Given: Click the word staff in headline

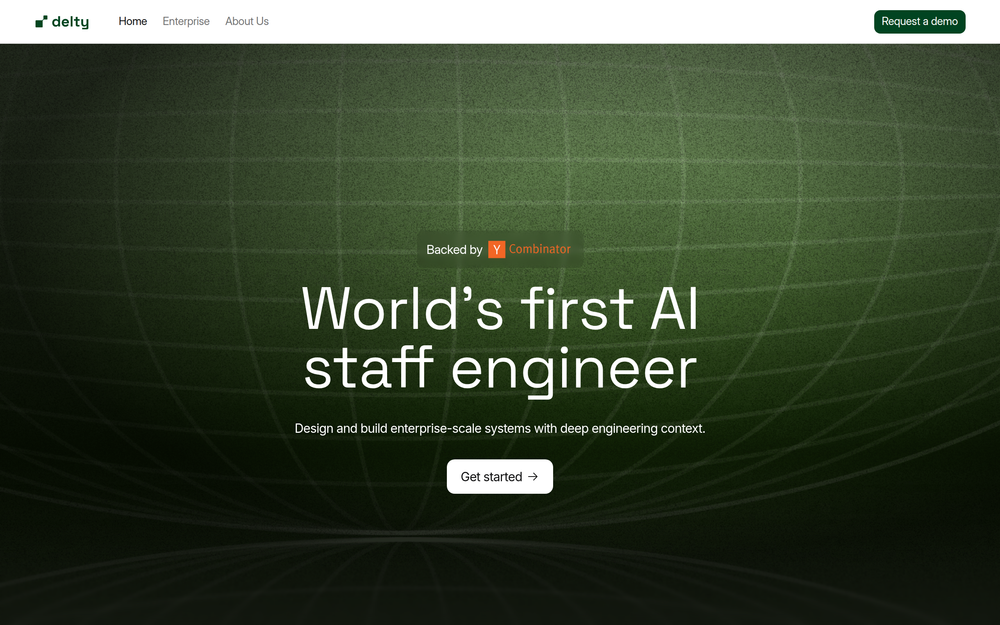Looking at the screenshot, I should click(x=369, y=368).
